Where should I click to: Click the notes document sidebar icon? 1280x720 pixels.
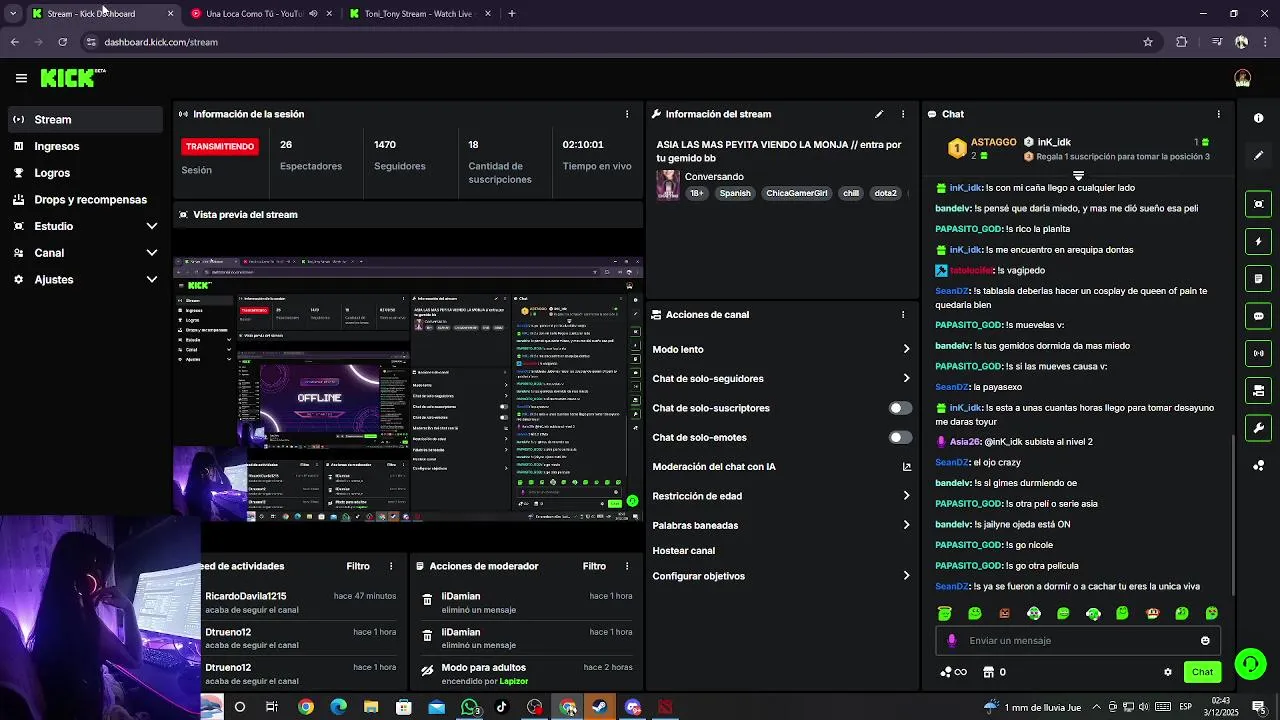point(1258,278)
